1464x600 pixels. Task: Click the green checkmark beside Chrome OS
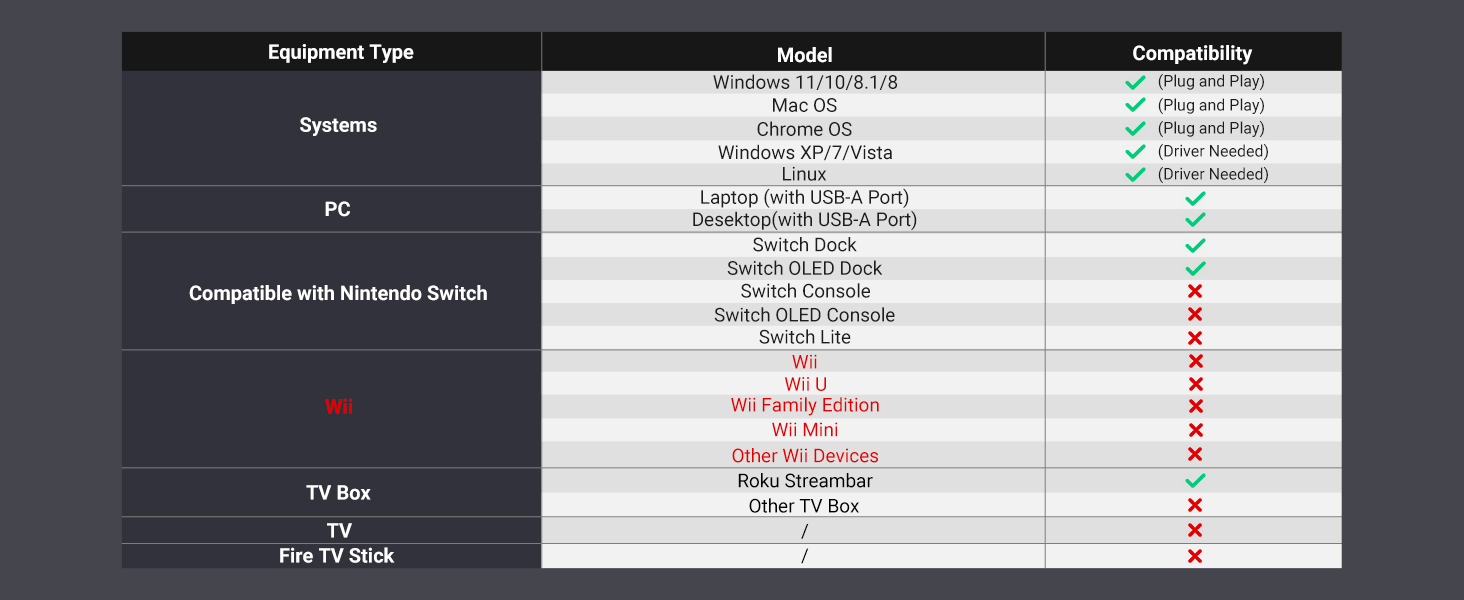1135,129
